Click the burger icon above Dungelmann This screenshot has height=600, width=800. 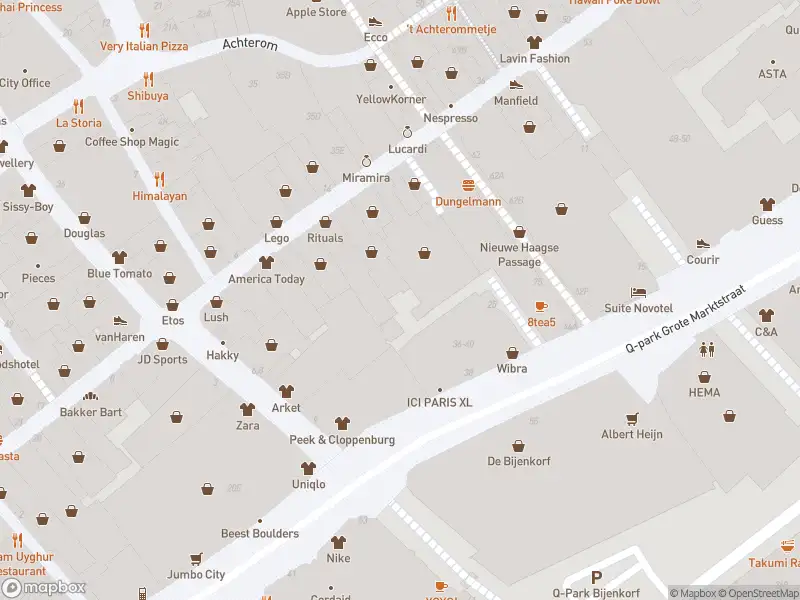coord(468,185)
